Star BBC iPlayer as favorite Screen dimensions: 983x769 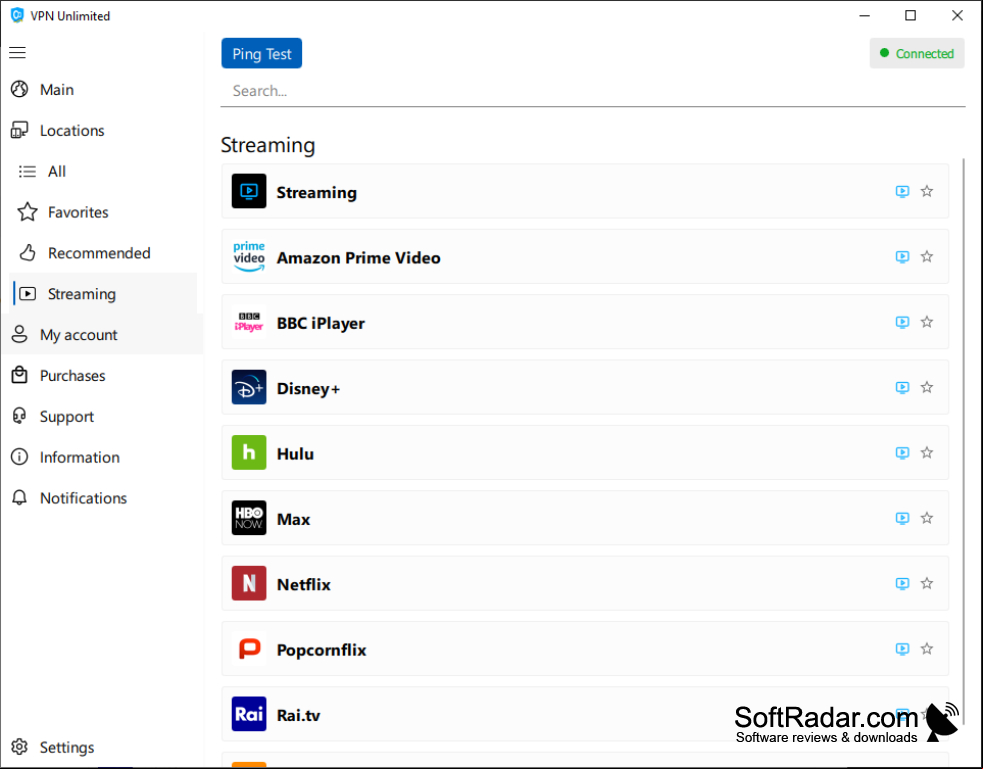point(927,322)
